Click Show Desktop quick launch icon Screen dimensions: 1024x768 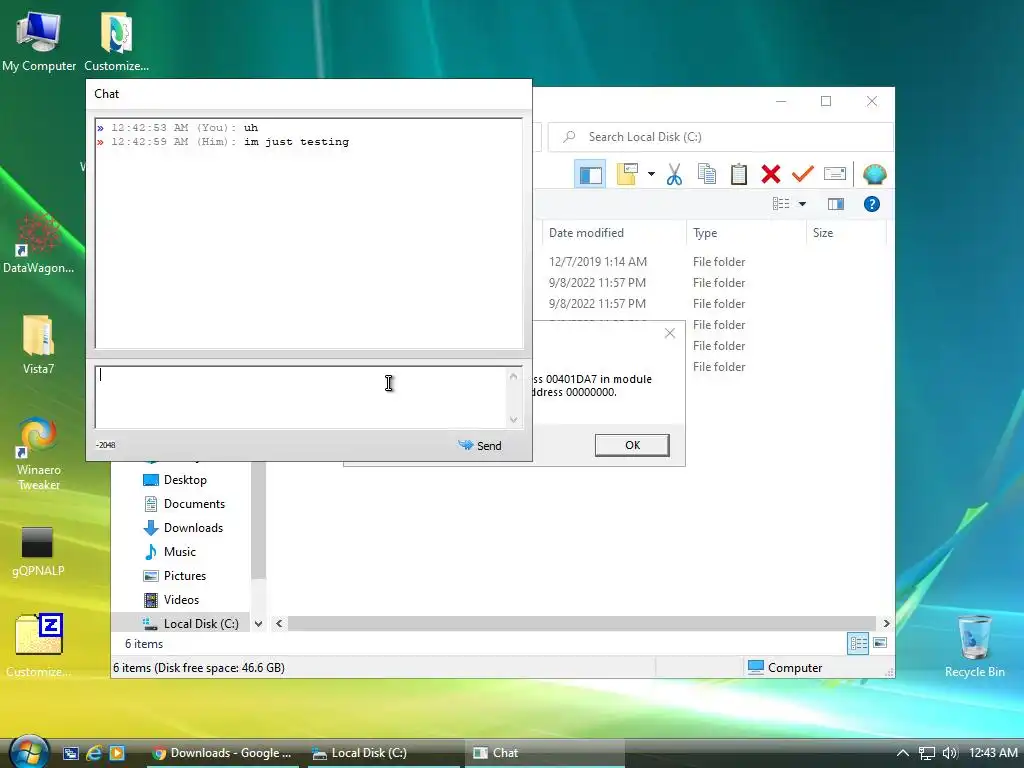coord(71,753)
